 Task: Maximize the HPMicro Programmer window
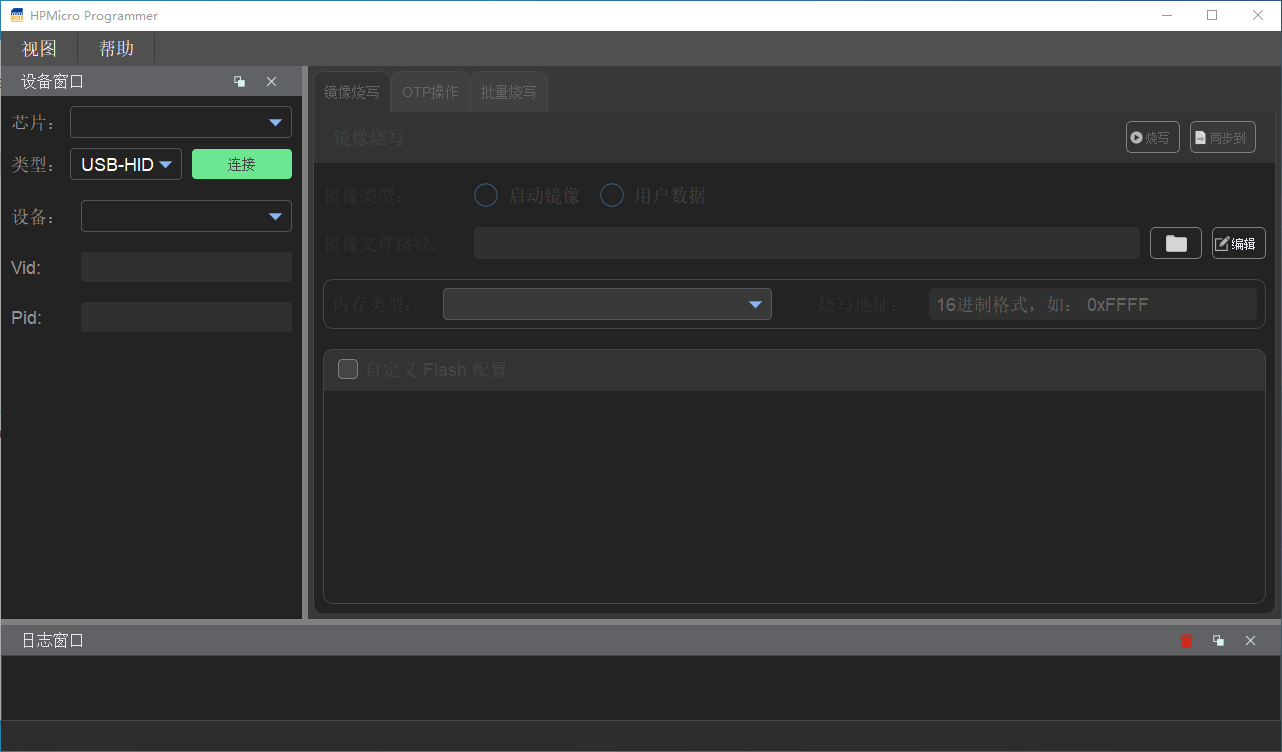pos(1212,15)
